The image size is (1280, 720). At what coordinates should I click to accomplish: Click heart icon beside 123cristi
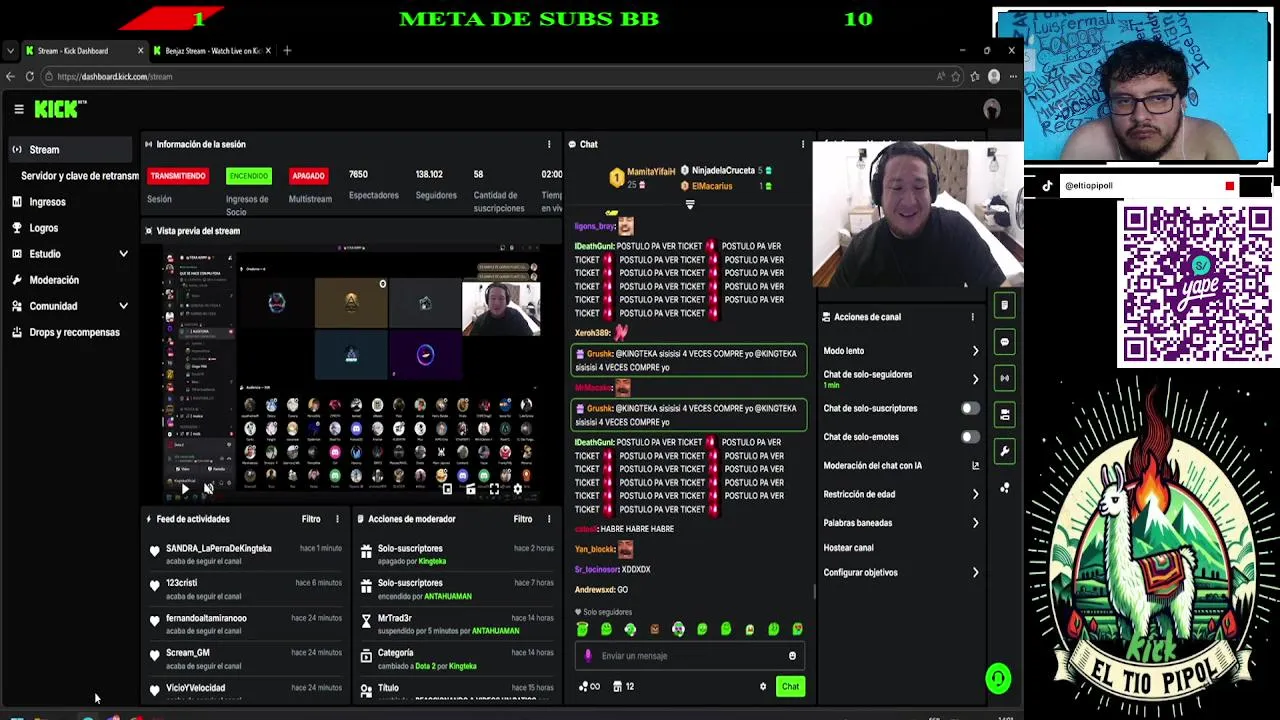click(x=154, y=586)
